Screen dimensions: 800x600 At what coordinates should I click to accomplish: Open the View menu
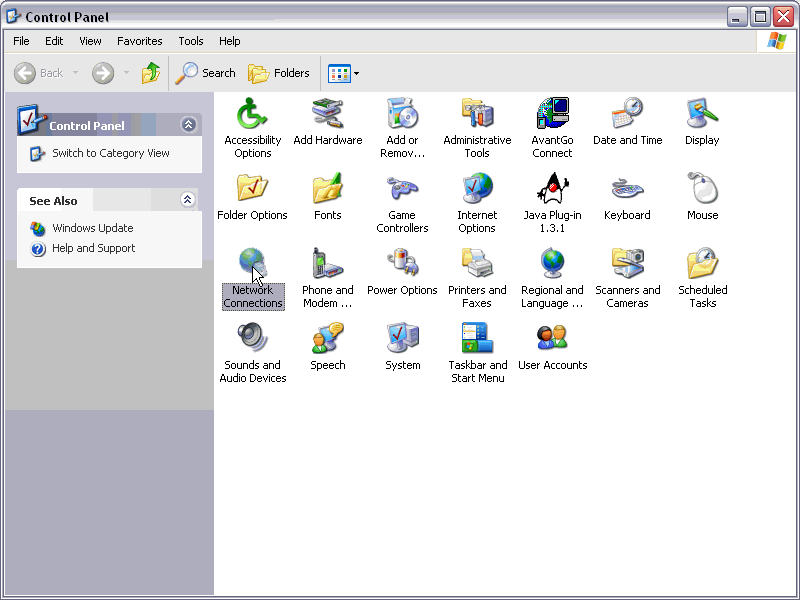click(90, 41)
